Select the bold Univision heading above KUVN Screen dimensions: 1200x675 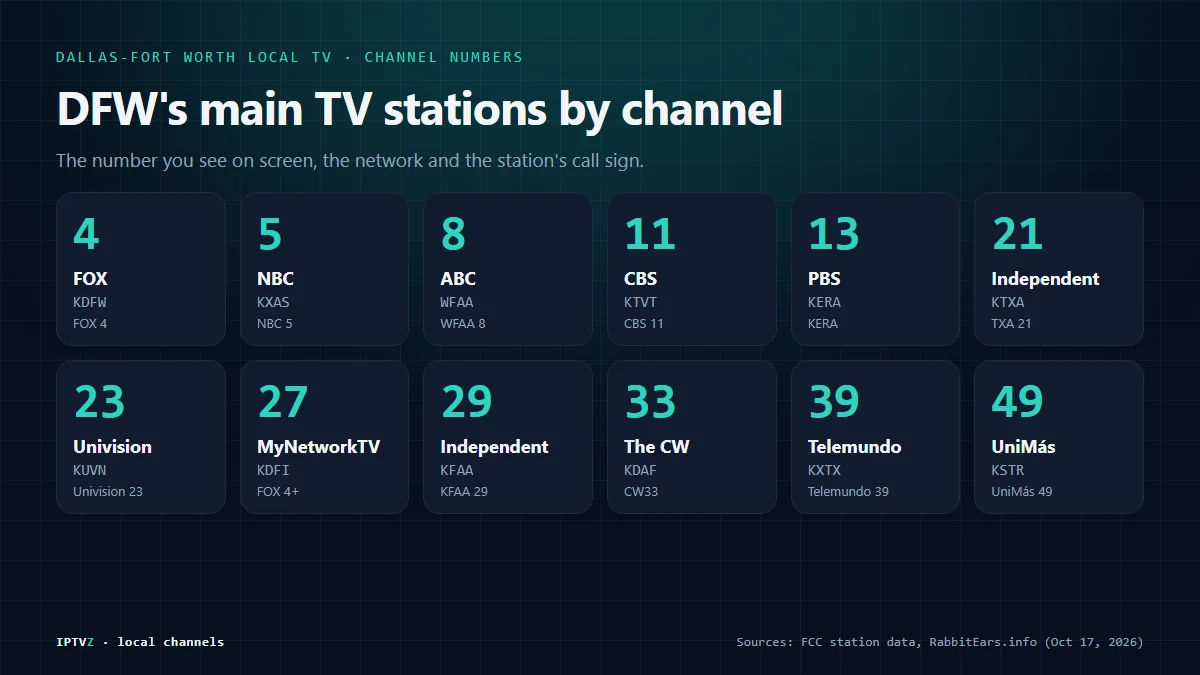[112, 447]
